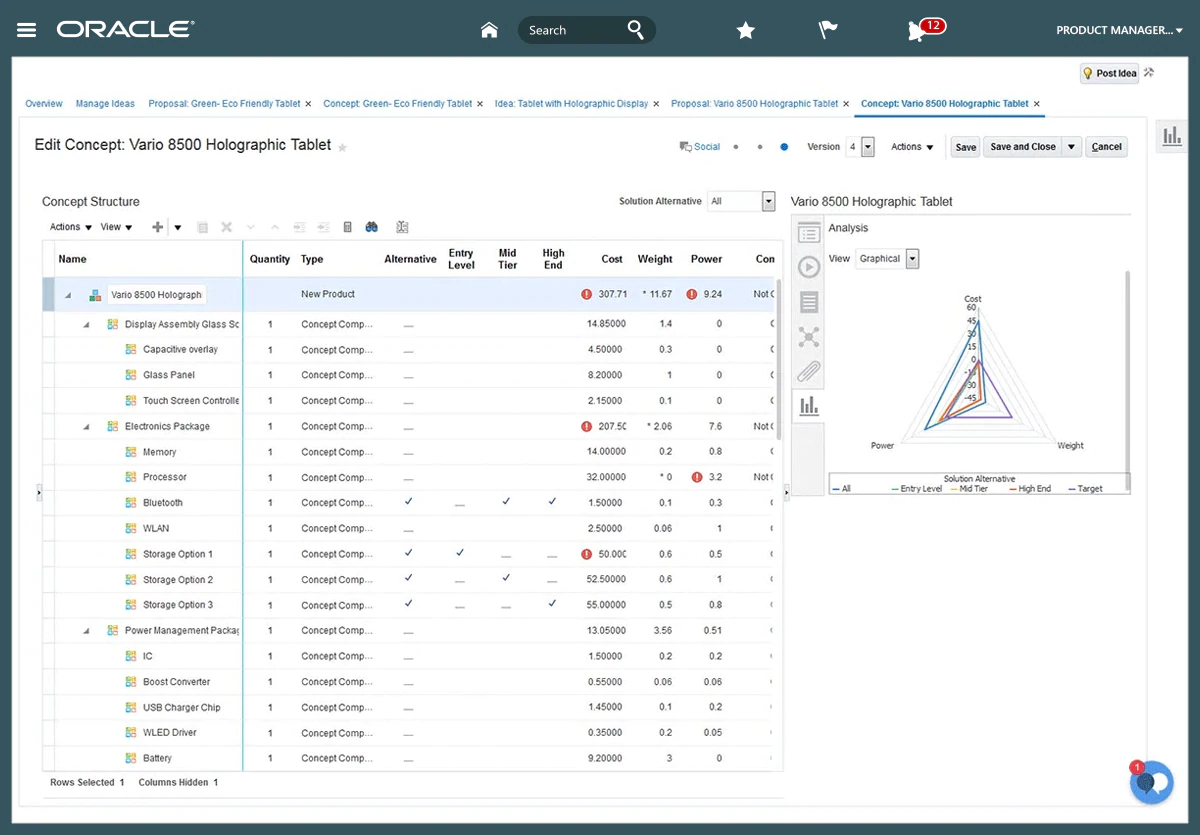The image size is (1200, 835).
Task: Click the Home icon in the header
Action: (489, 30)
